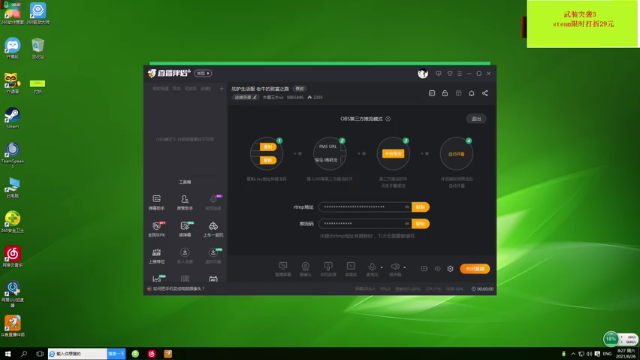Click the rtmp address field
640x360 pixels.
tap(365, 207)
